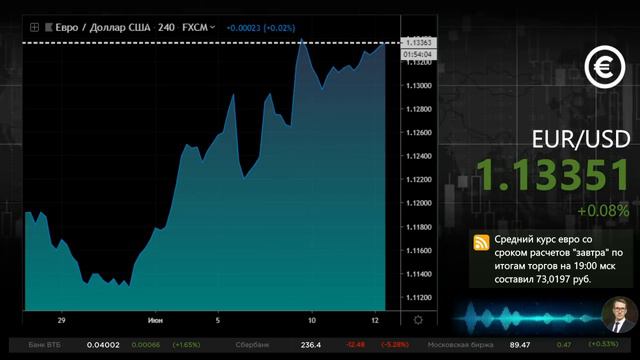
Task: Click the RSS news feed icon
Action: [481, 242]
